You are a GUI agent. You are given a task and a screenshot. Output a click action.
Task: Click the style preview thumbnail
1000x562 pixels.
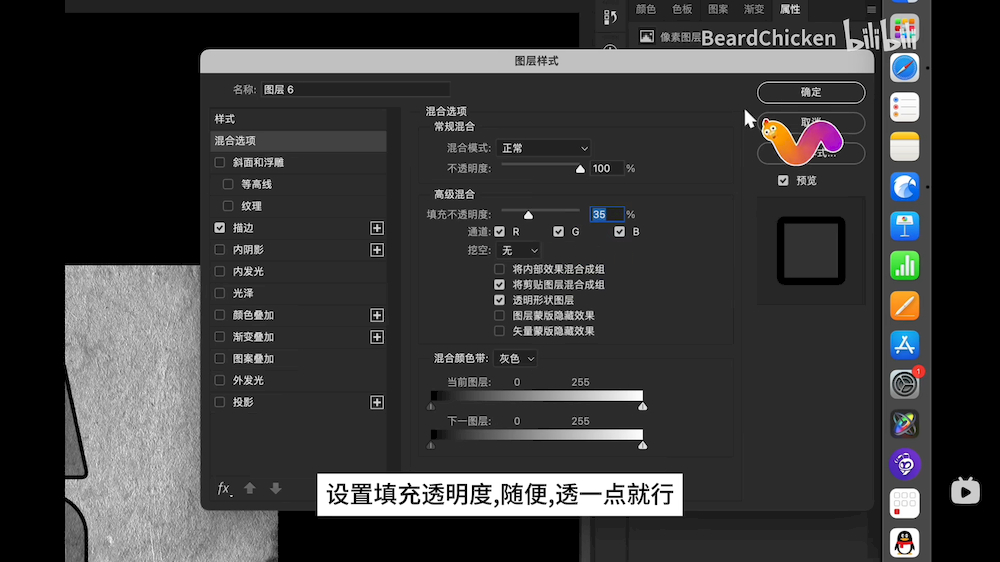[811, 251]
